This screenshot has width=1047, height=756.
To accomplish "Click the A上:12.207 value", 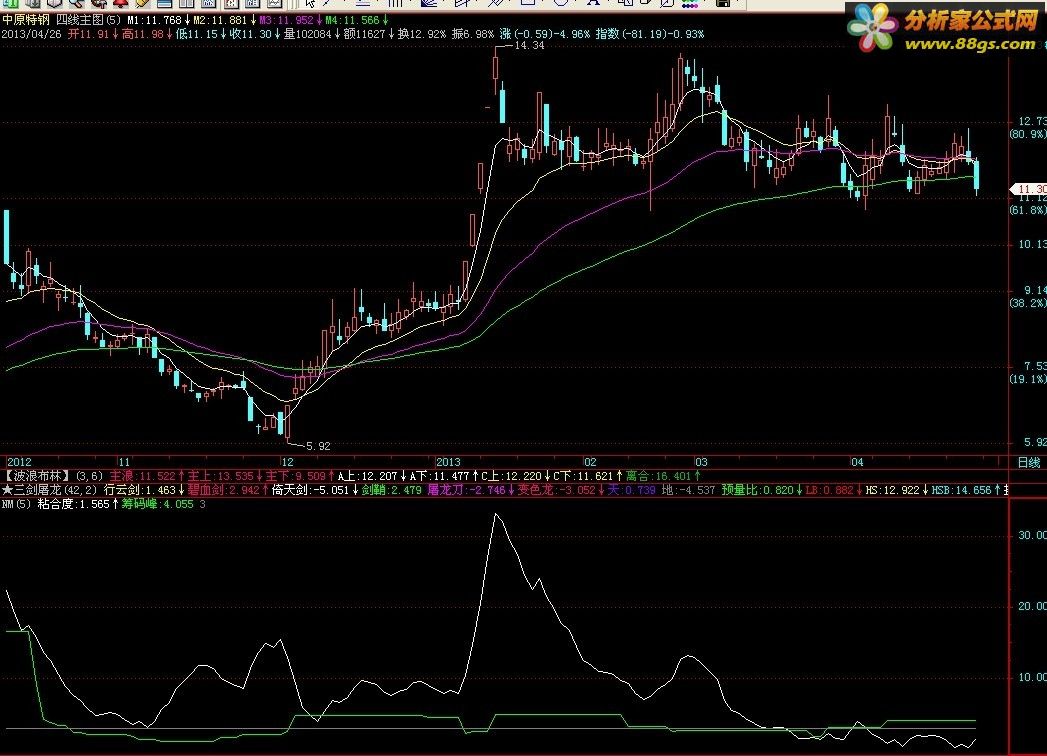I will [368, 476].
